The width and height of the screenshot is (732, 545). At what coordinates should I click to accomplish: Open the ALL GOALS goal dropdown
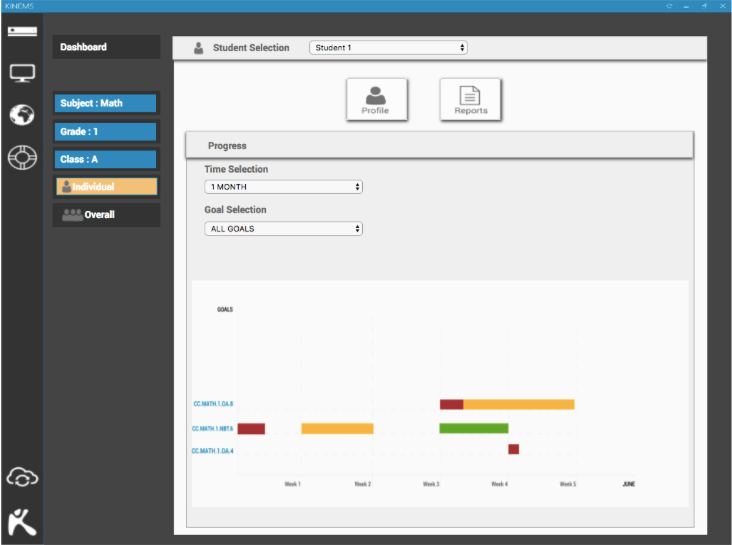click(x=283, y=229)
